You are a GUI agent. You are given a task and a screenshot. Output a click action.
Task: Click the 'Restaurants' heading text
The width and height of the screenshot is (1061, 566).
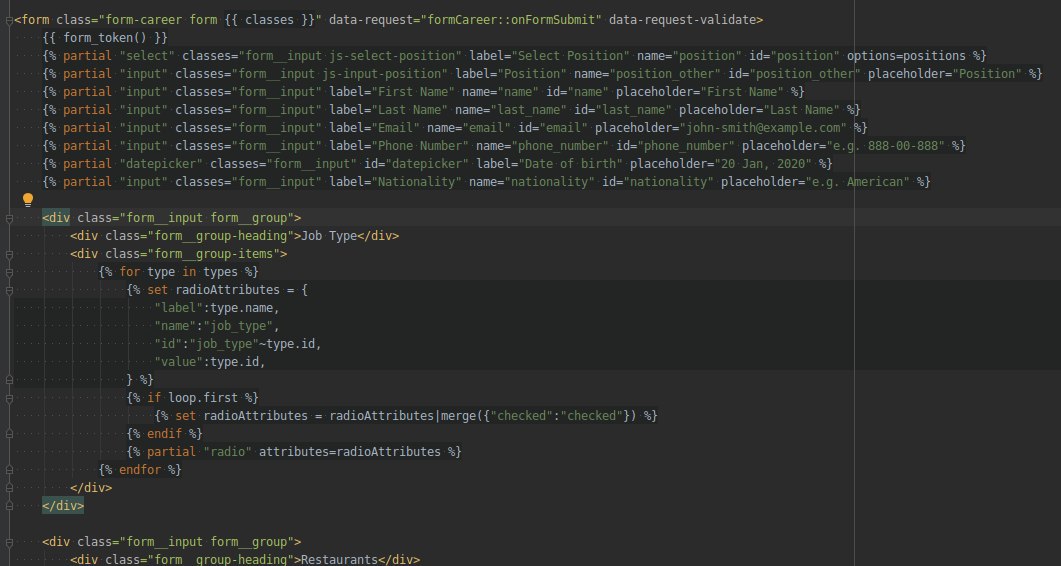339,560
